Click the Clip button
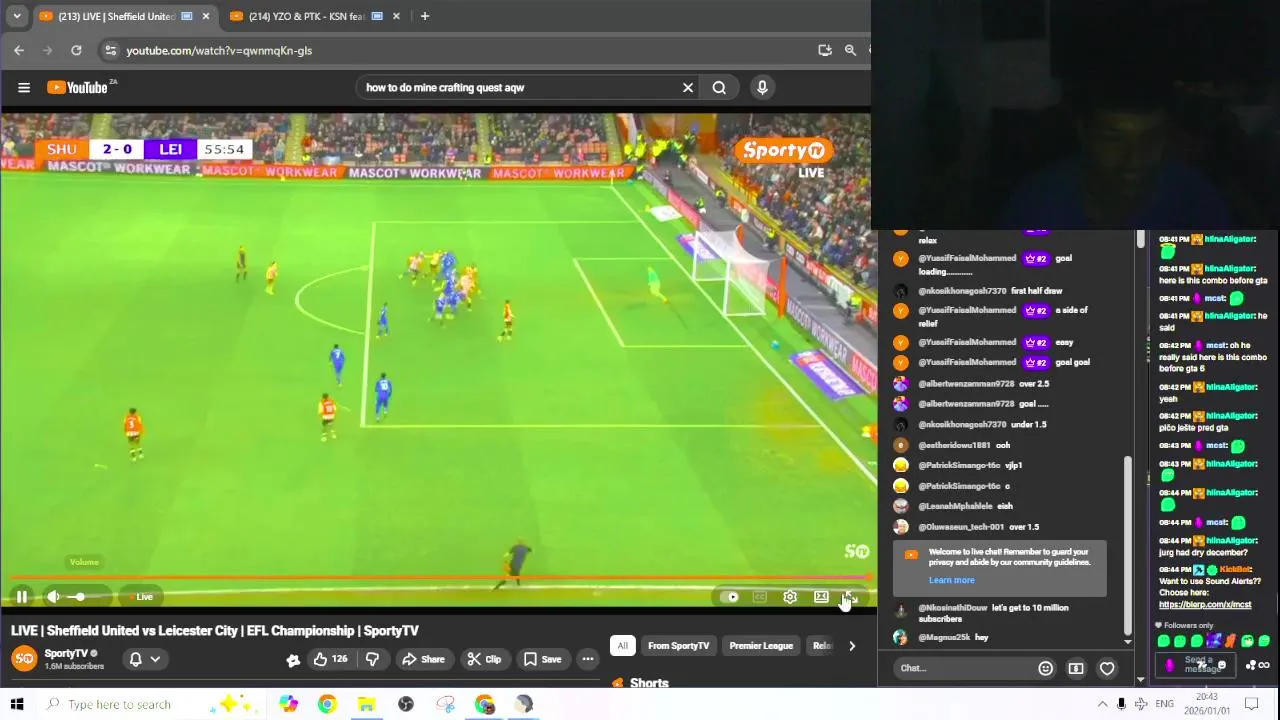 484,659
